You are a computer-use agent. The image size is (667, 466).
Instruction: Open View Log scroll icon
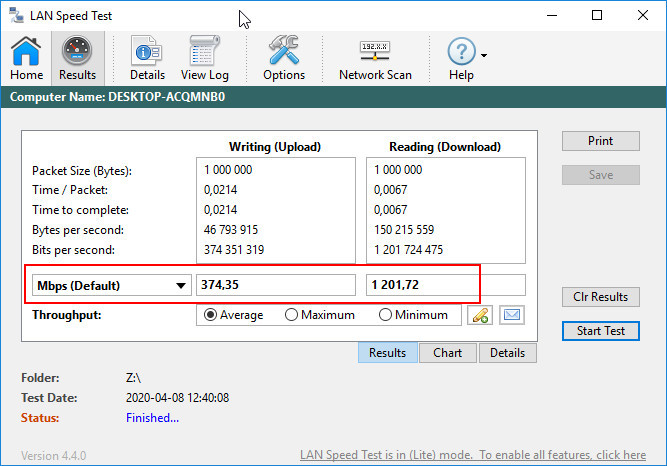pos(205,58)
